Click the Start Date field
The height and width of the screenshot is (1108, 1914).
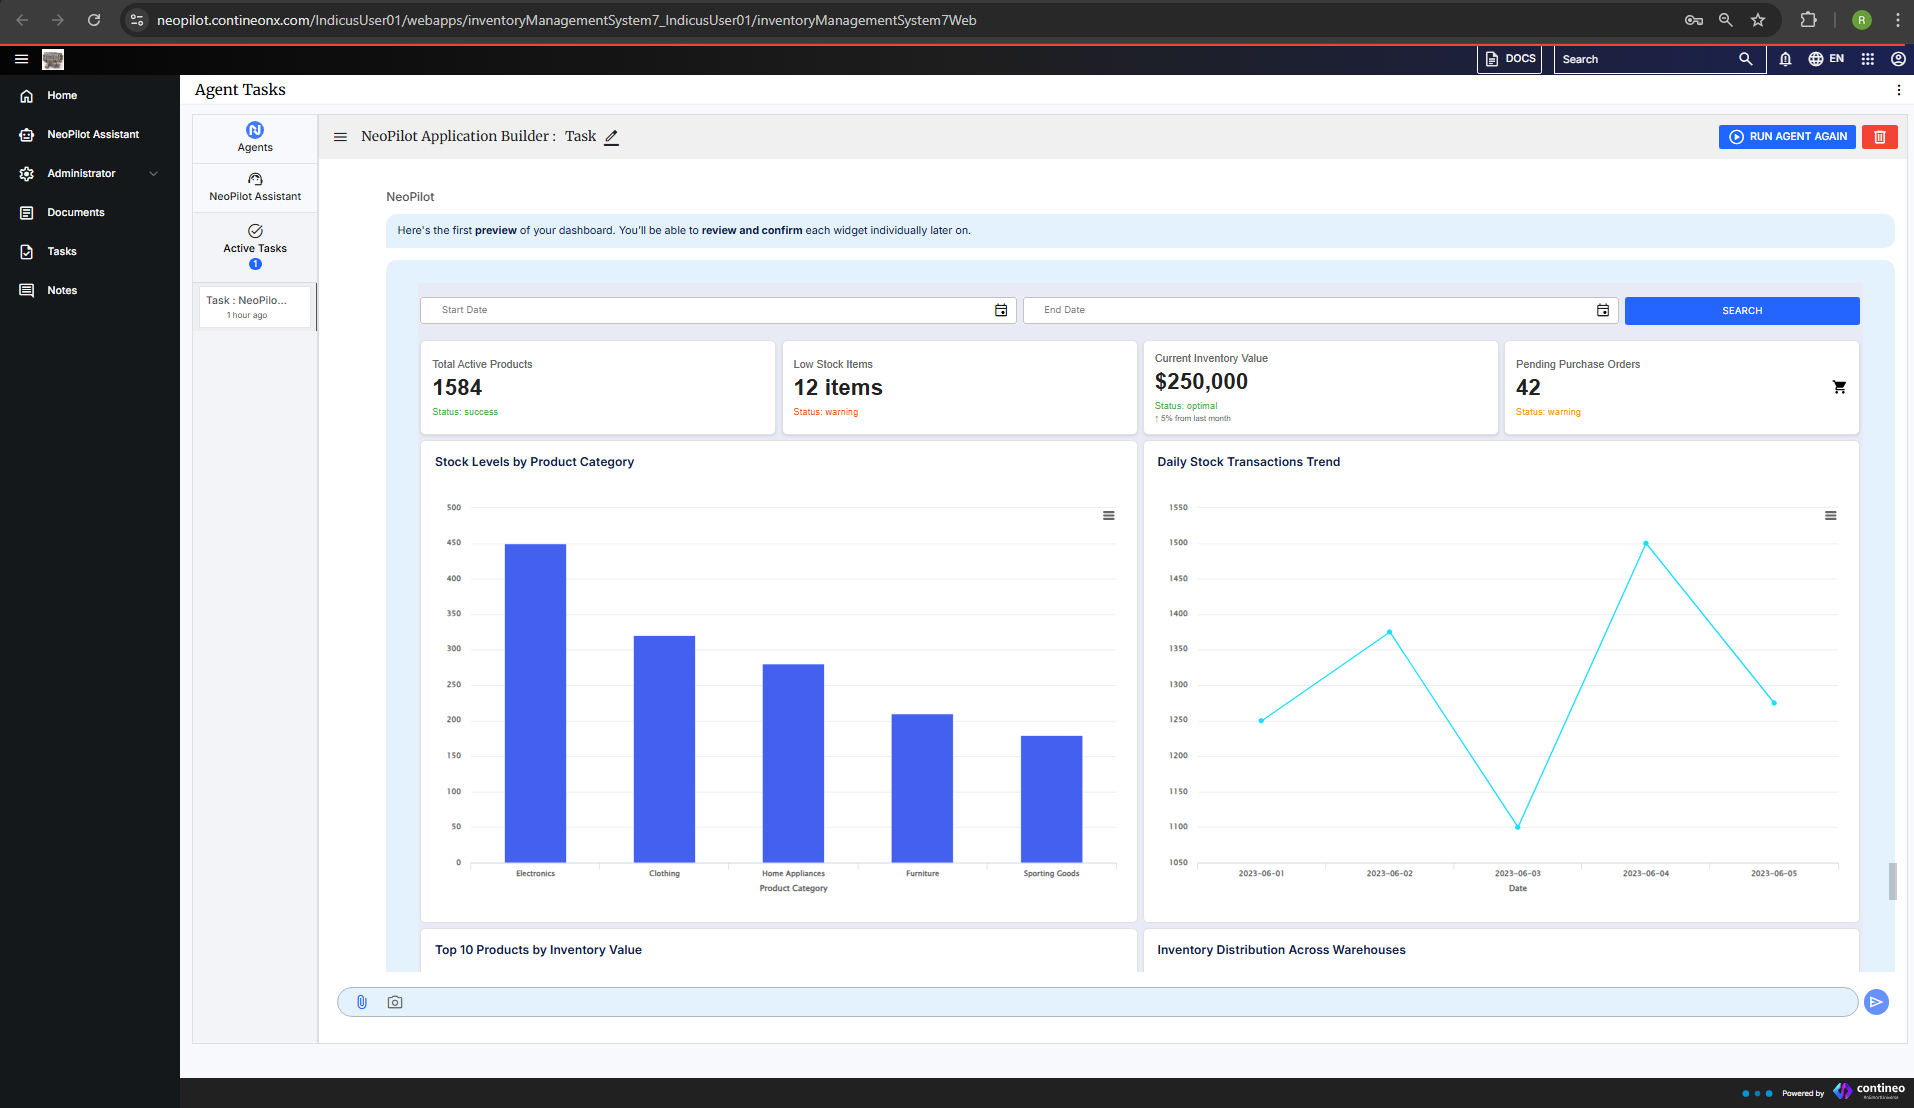click(718, 310)
